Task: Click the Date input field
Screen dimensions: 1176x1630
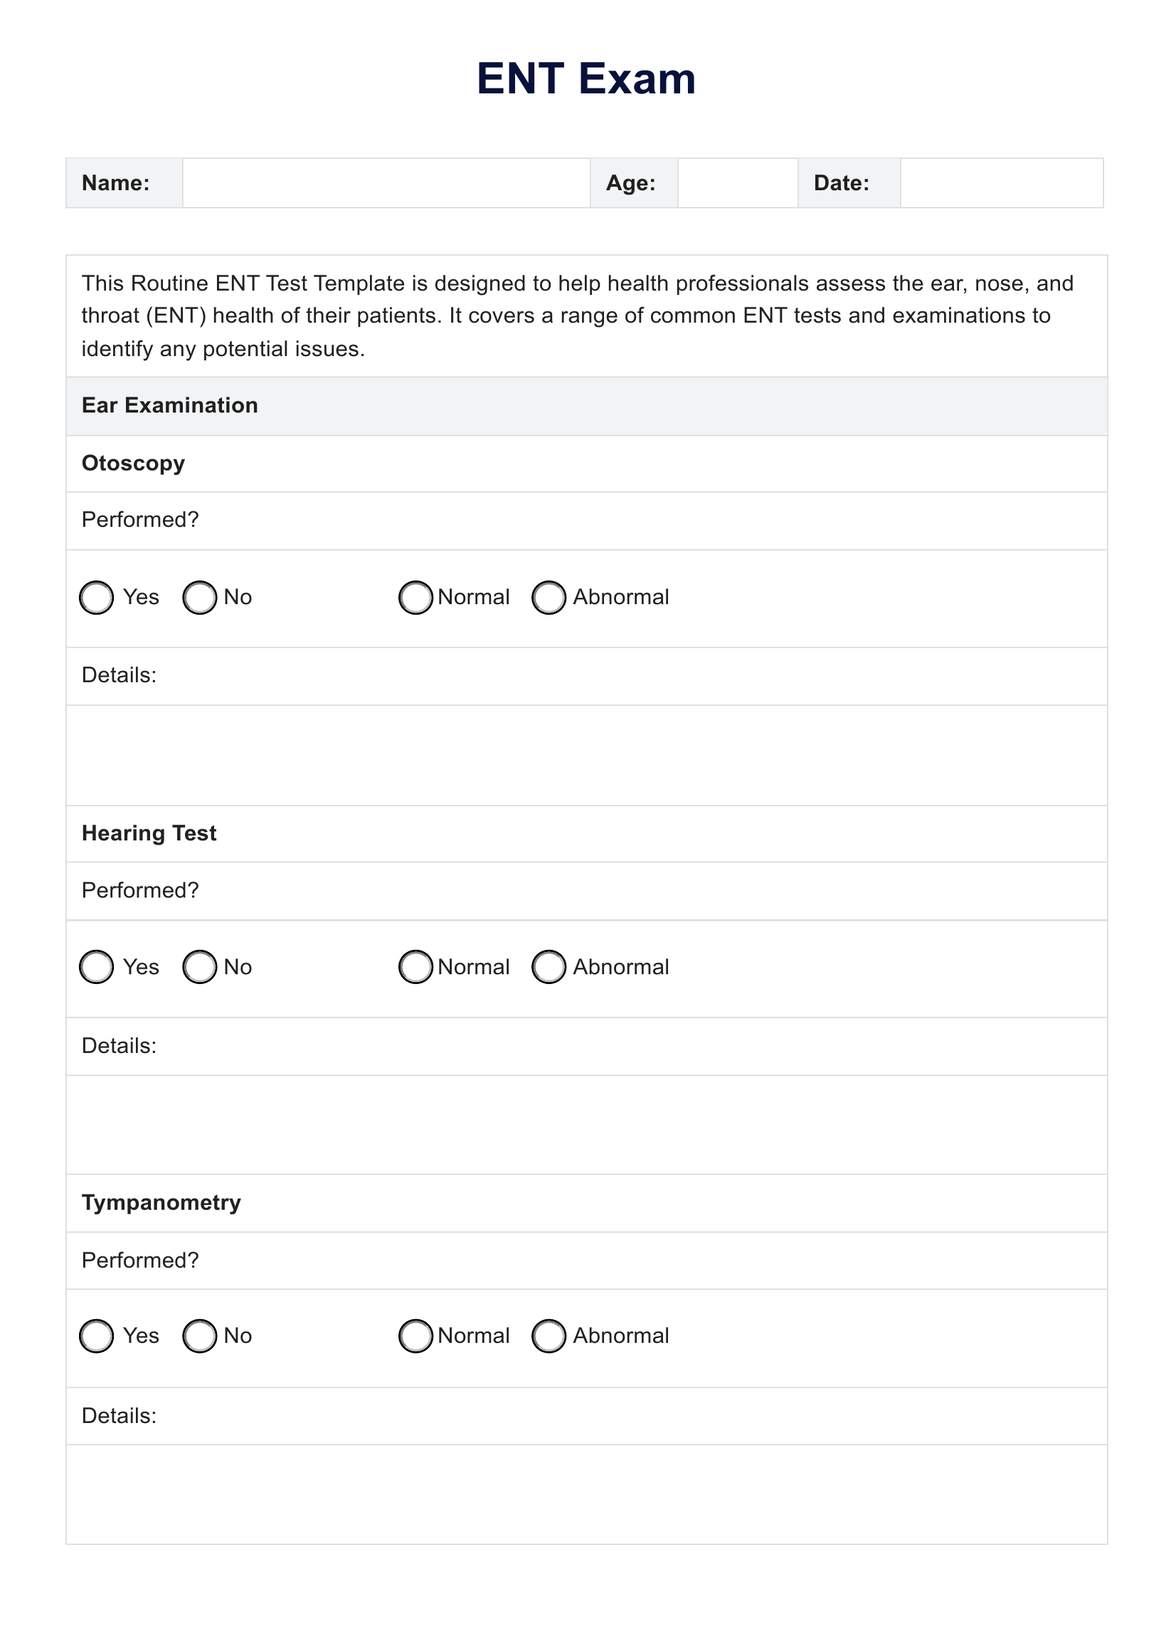Action: (1001, 183)
